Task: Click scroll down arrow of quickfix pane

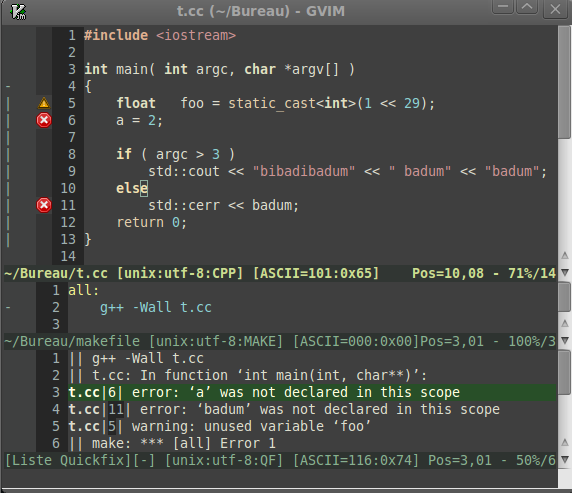Action: coord(565,459)
